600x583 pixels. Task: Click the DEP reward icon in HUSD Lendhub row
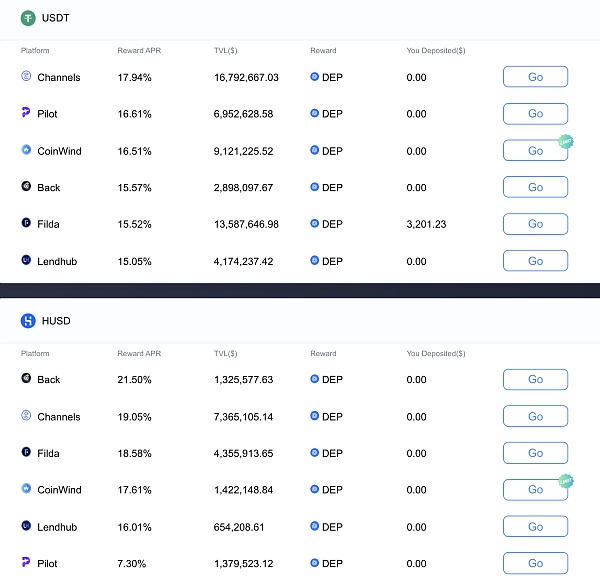[x=315, y=526]
